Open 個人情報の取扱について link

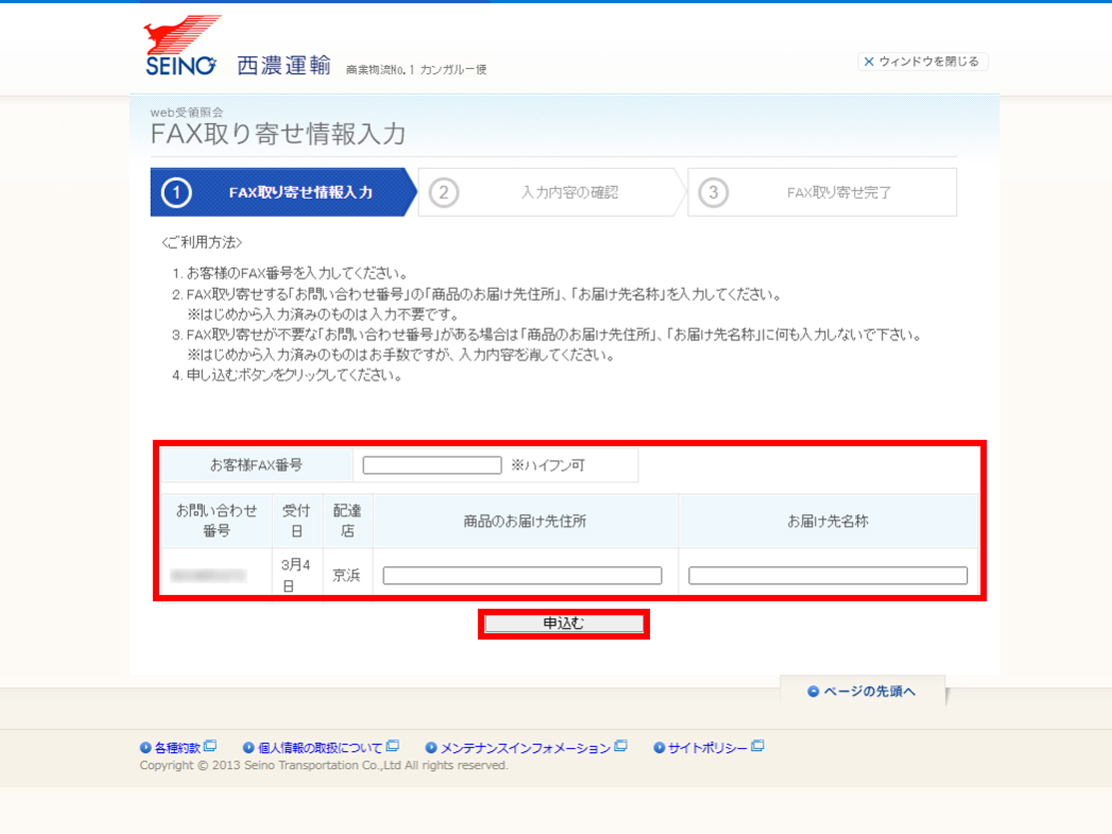tap(319, 747)
